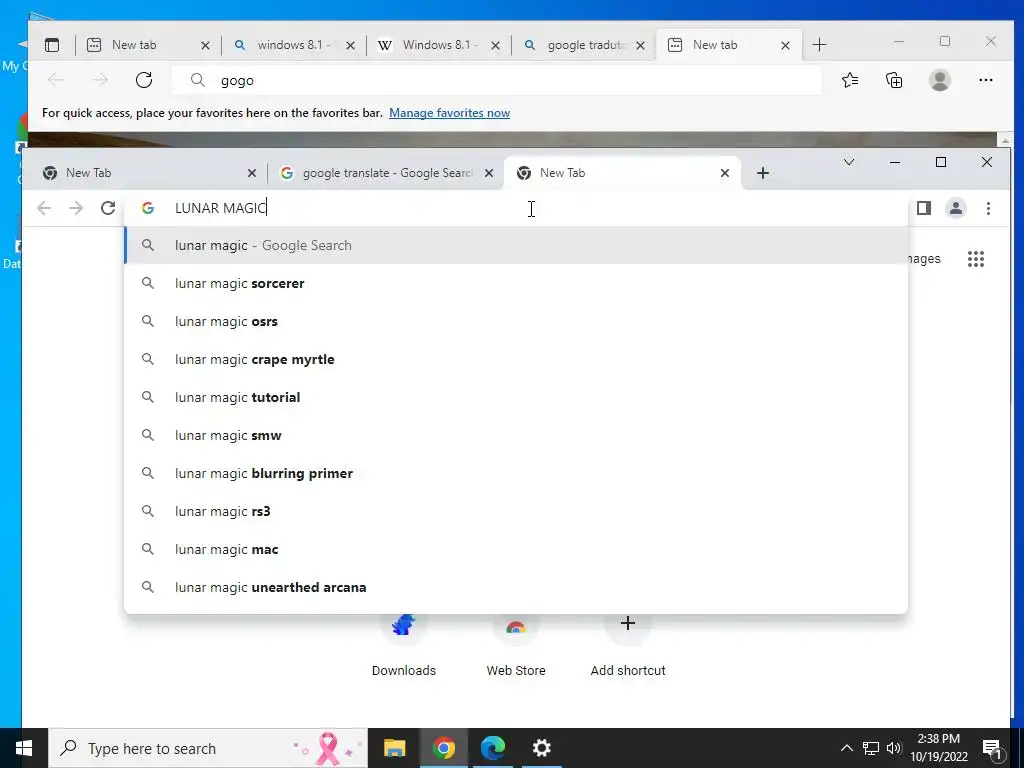The width and height of the screenshot is (1024, 768).
Task: Close first Chrome New Tab
Action: pos(252,173)
